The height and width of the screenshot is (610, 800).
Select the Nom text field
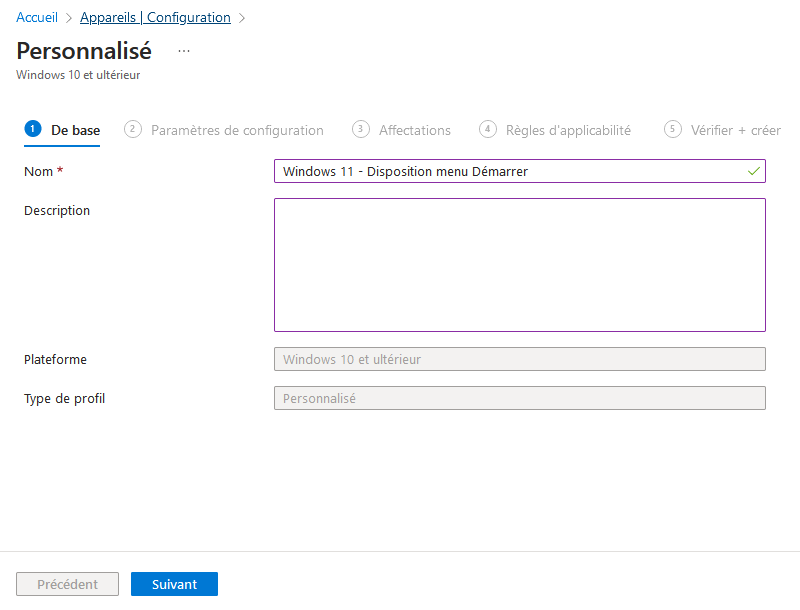[500, 171]
